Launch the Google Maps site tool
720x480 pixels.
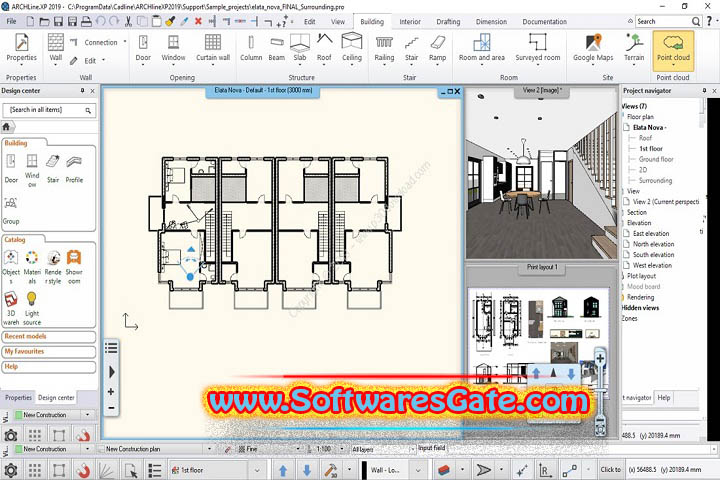point(593,48)
